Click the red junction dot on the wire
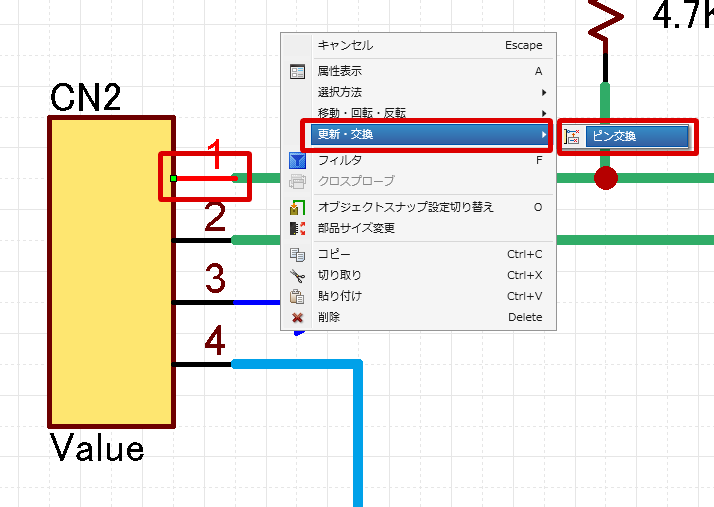 click(605, 178)
